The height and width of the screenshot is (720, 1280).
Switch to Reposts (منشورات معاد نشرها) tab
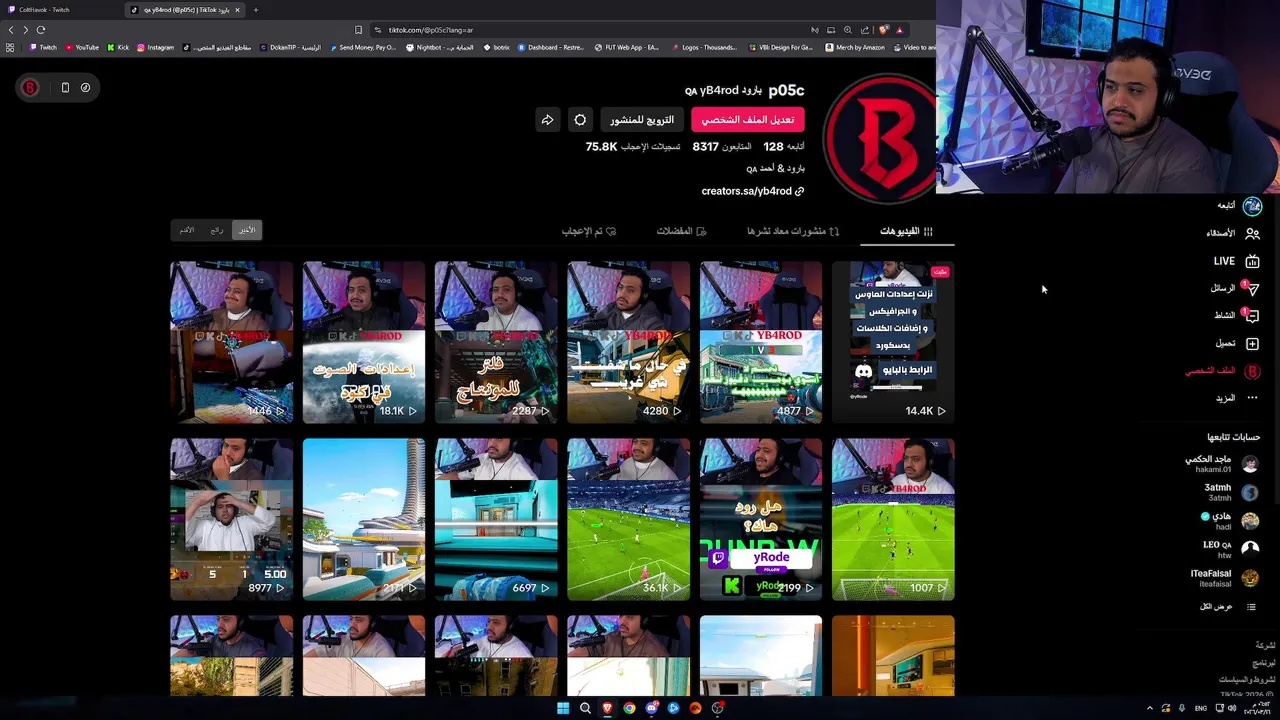[x=793, y=231]
